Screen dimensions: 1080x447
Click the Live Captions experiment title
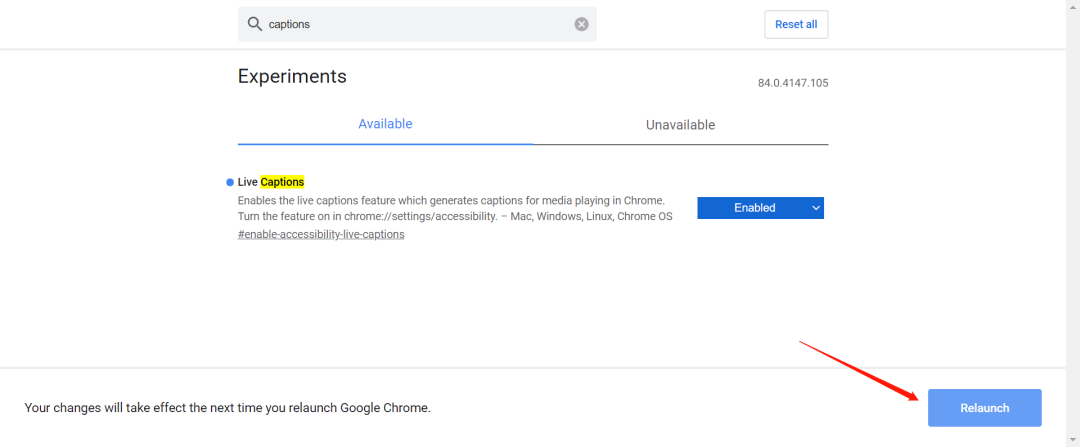[270, 182]
